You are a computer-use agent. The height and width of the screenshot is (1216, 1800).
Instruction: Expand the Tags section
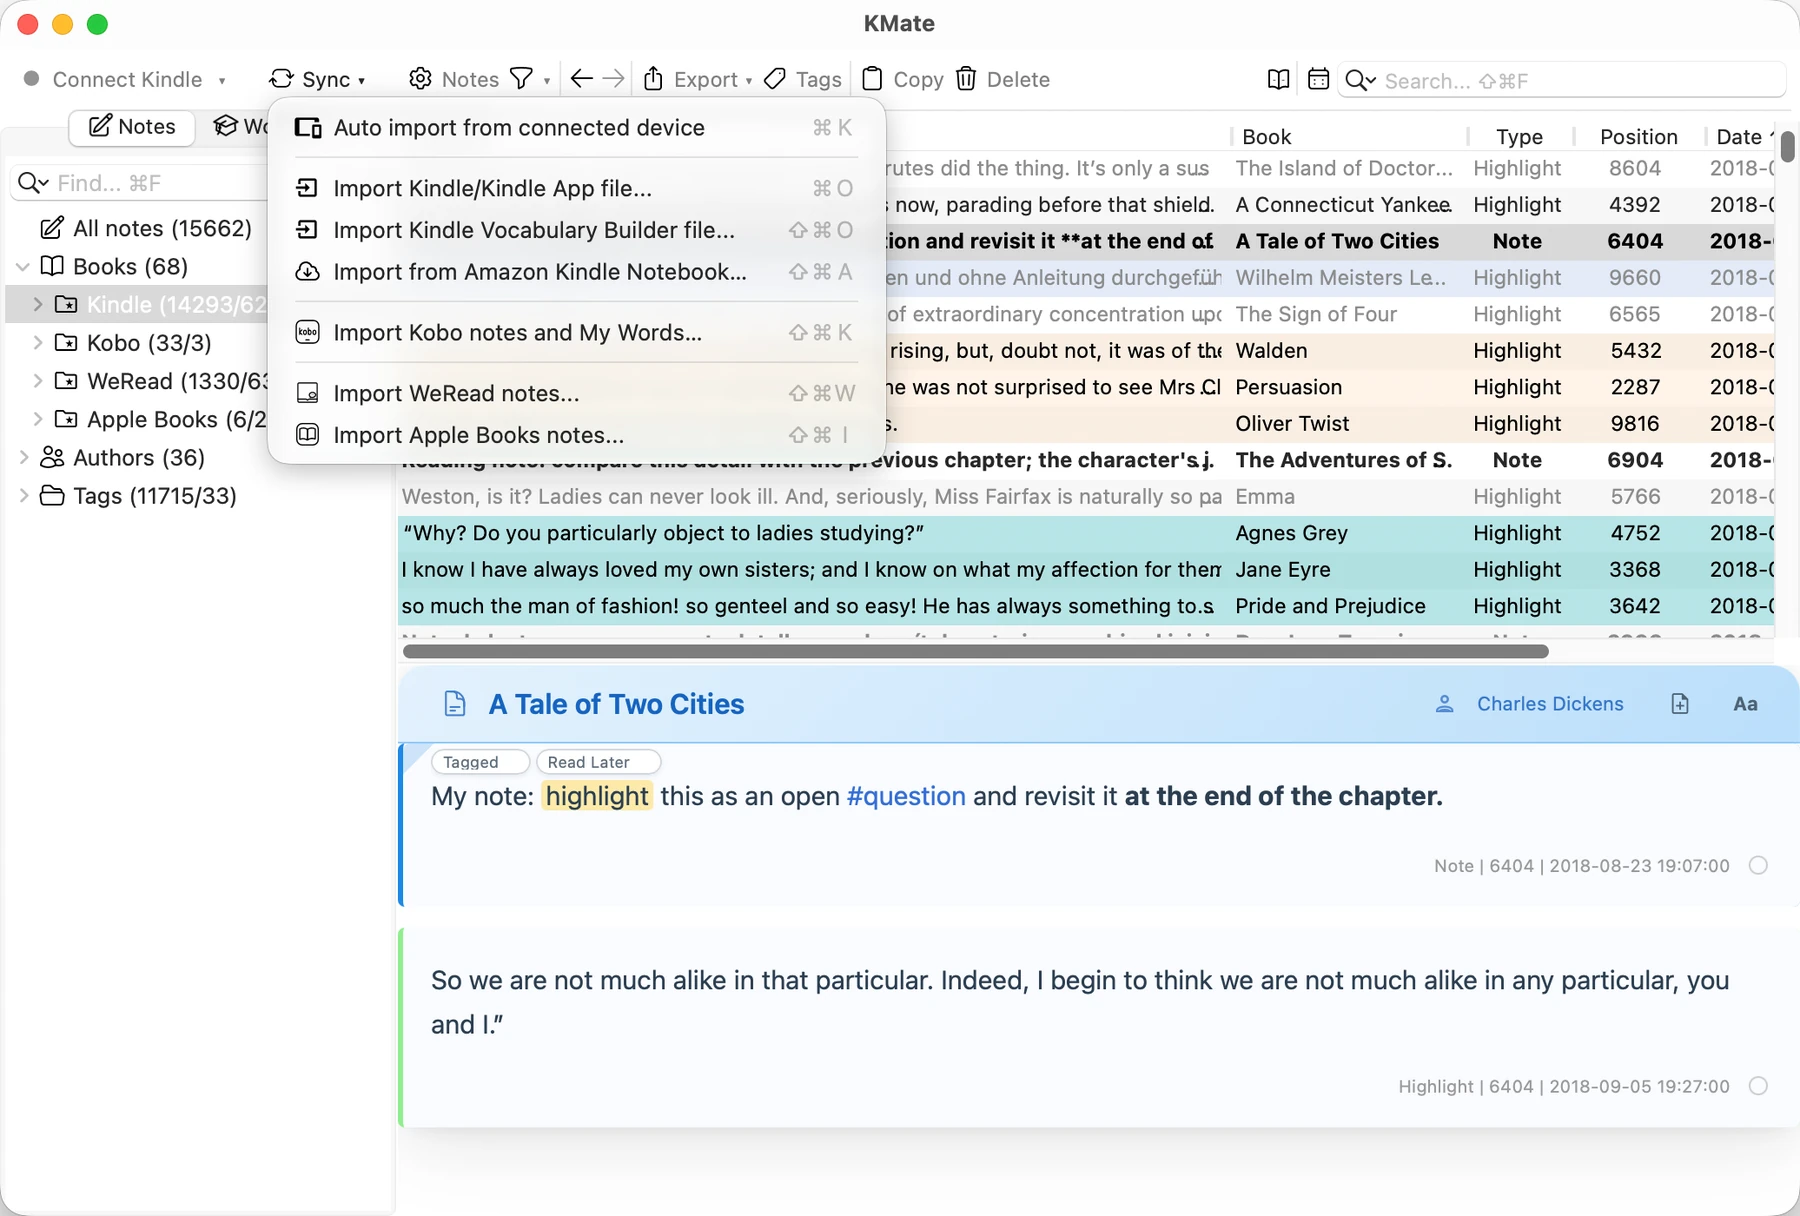(x=23, y=496)
